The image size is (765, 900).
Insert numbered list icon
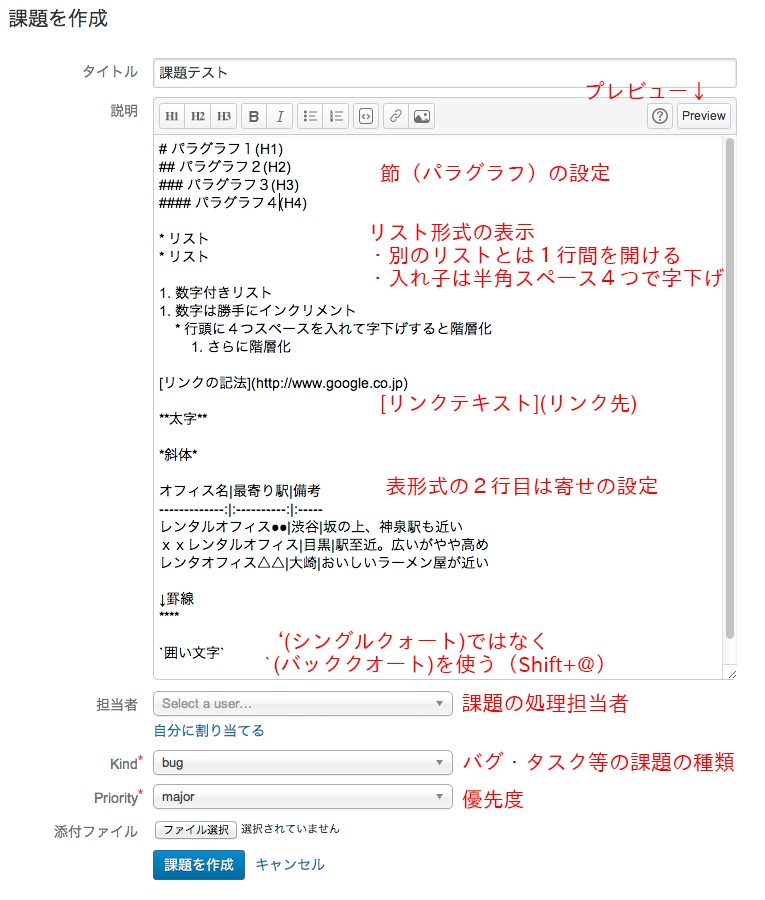[336, 117]
